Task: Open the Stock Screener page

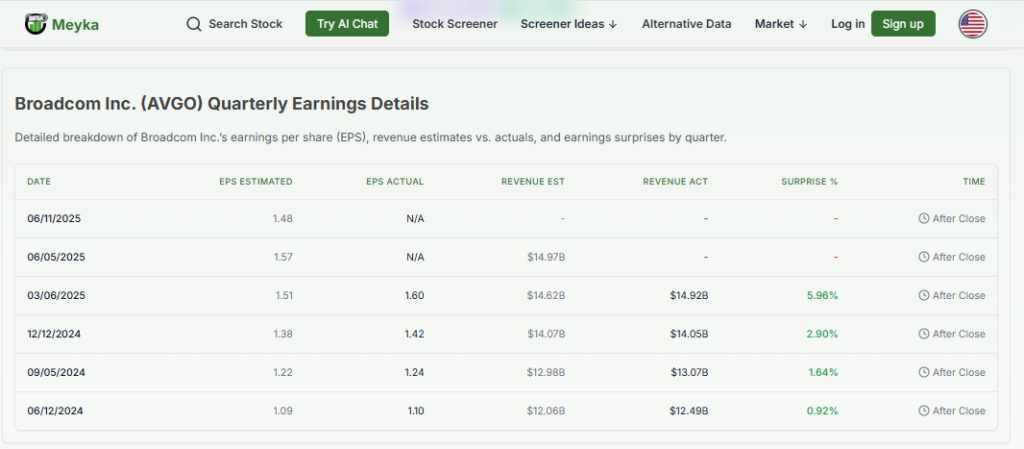Action: click(455, 24)
